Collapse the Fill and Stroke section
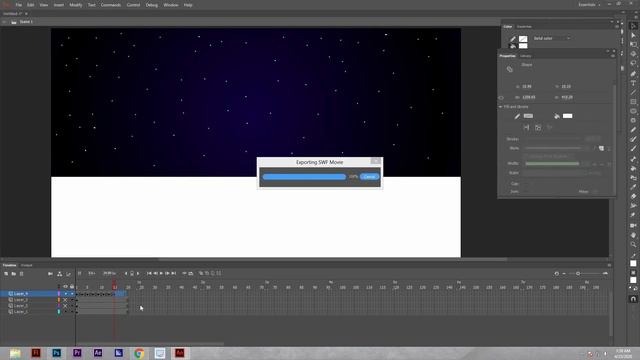This screenshot has height=360, width=640. [501, 107]
